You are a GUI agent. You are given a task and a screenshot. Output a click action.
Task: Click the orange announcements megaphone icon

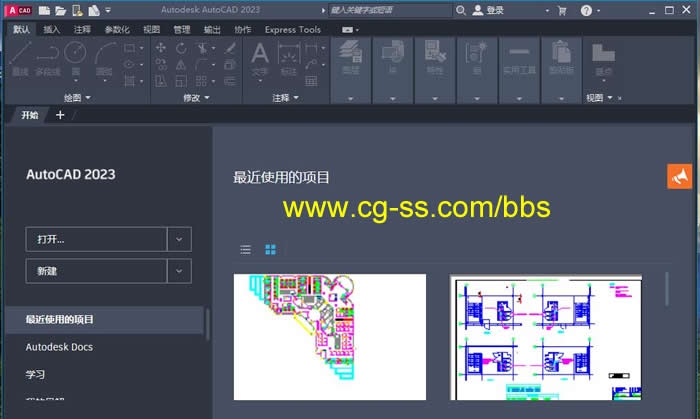680,176
